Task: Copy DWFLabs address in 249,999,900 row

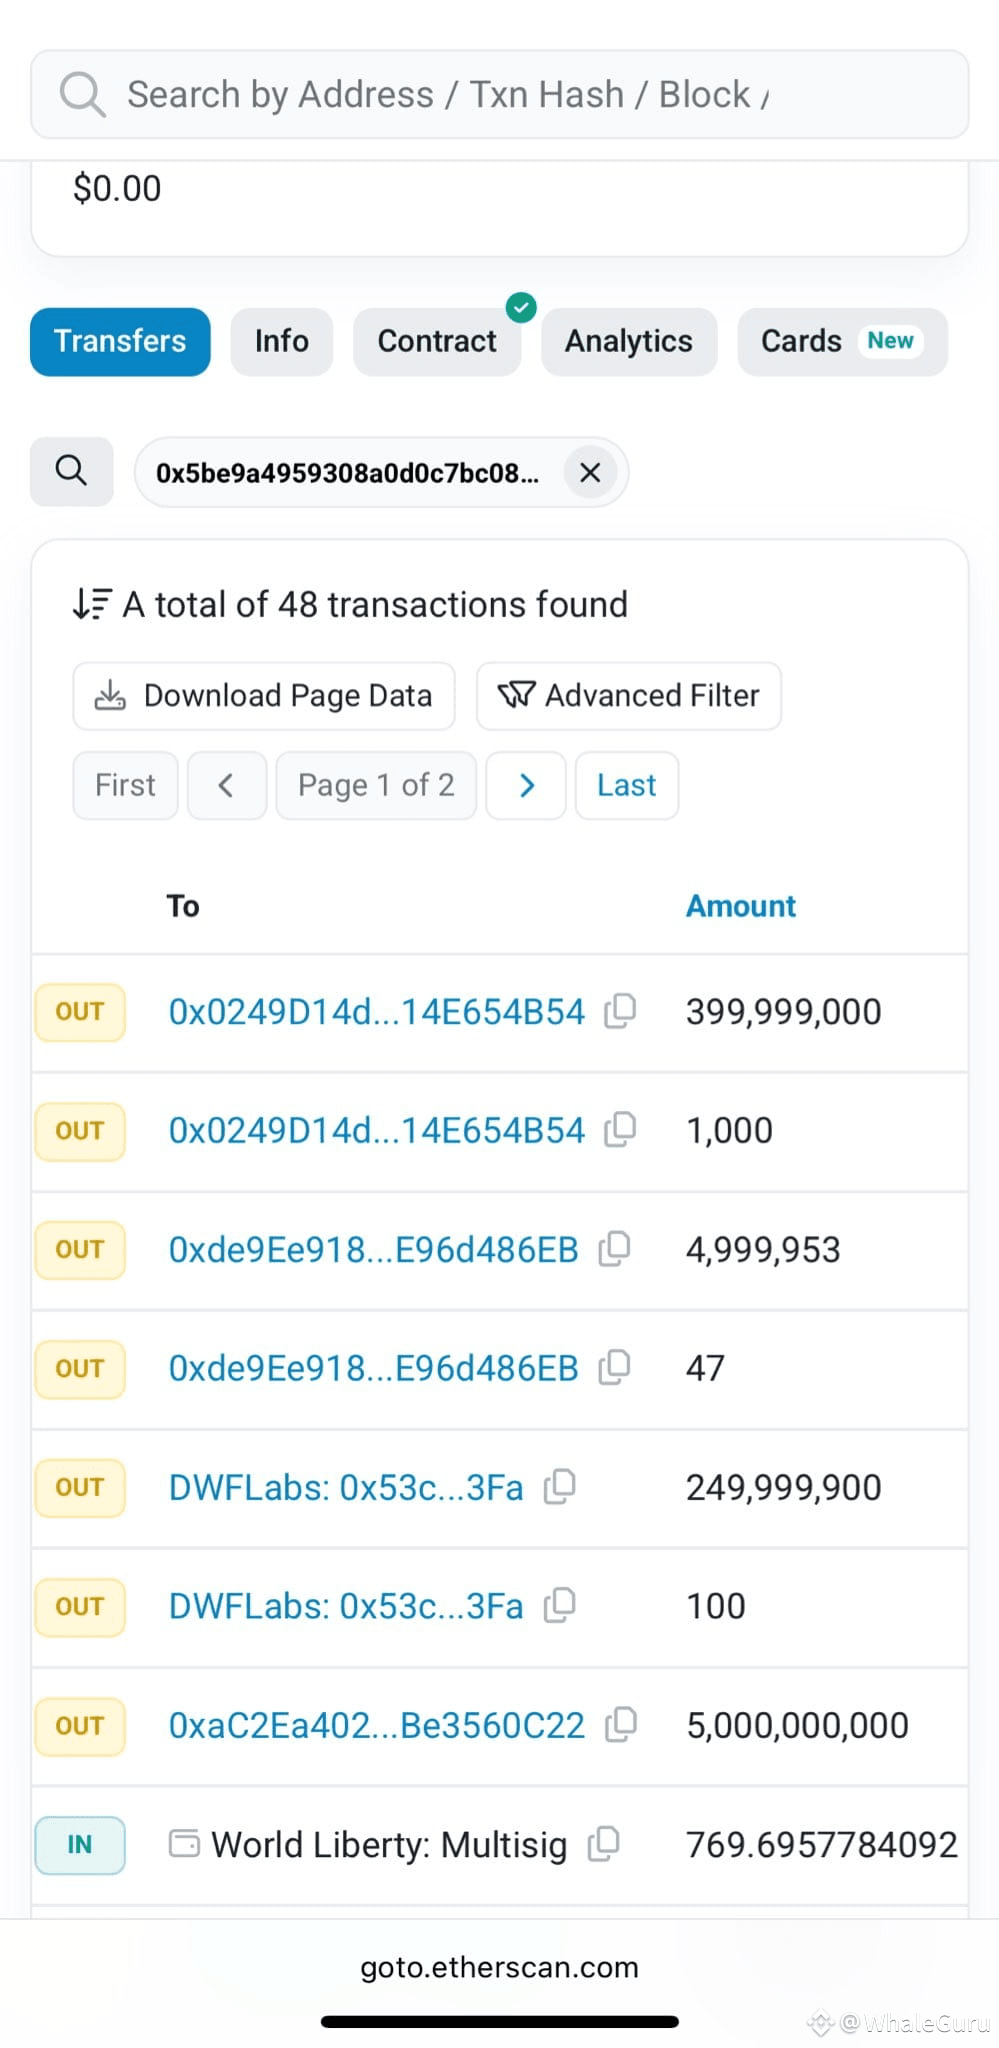Action: pyautogui.click(x=560, y=1487)
